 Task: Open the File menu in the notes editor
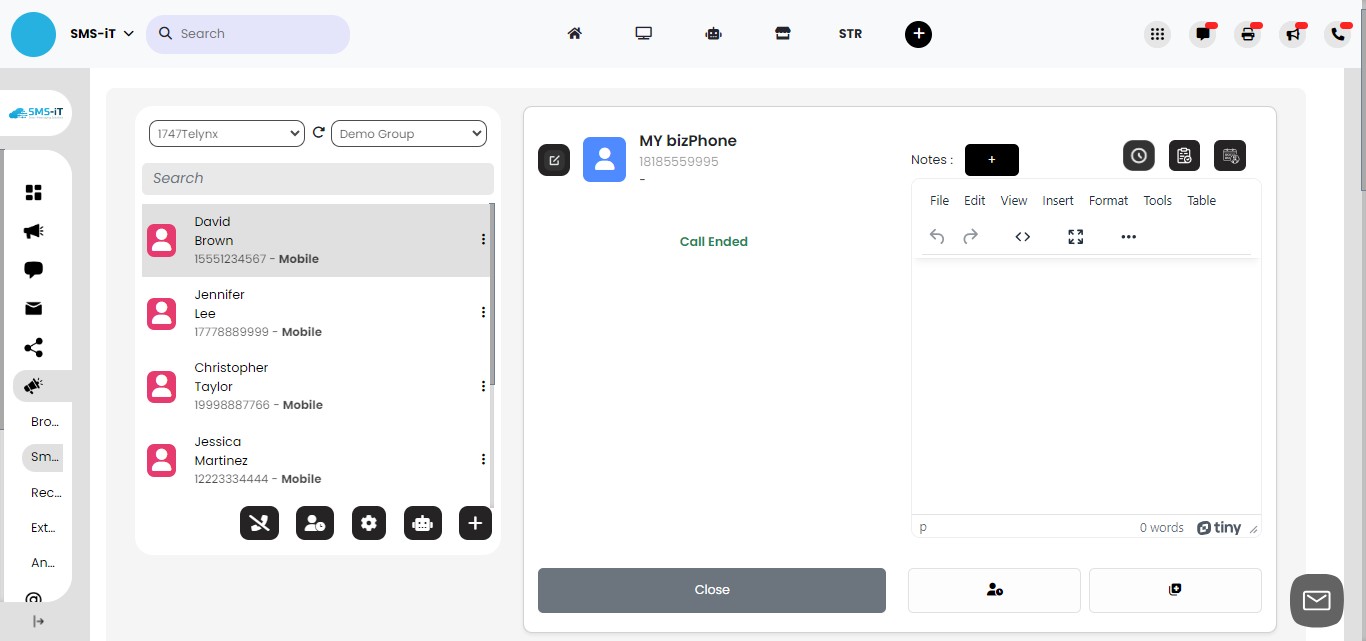click(939, 200)
